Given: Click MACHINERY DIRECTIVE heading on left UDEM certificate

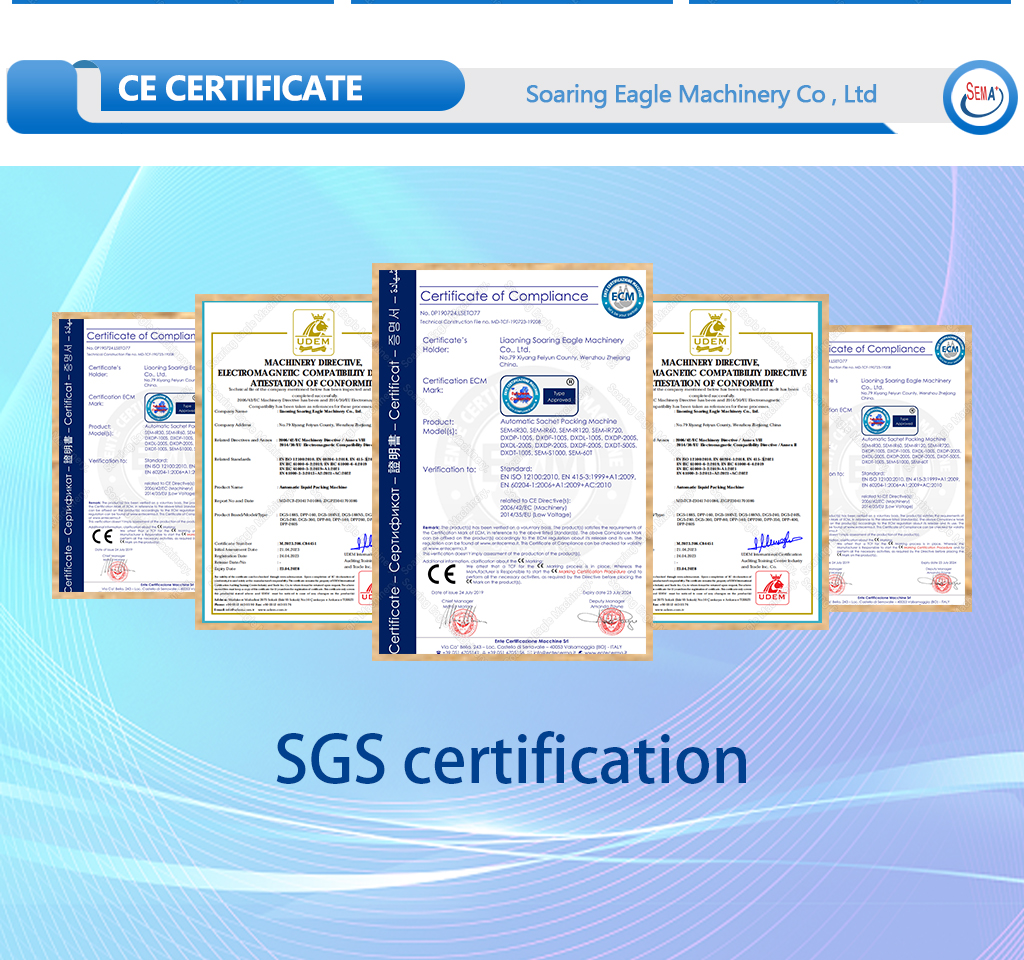Looking at the screenshot, I should point(313,362).
